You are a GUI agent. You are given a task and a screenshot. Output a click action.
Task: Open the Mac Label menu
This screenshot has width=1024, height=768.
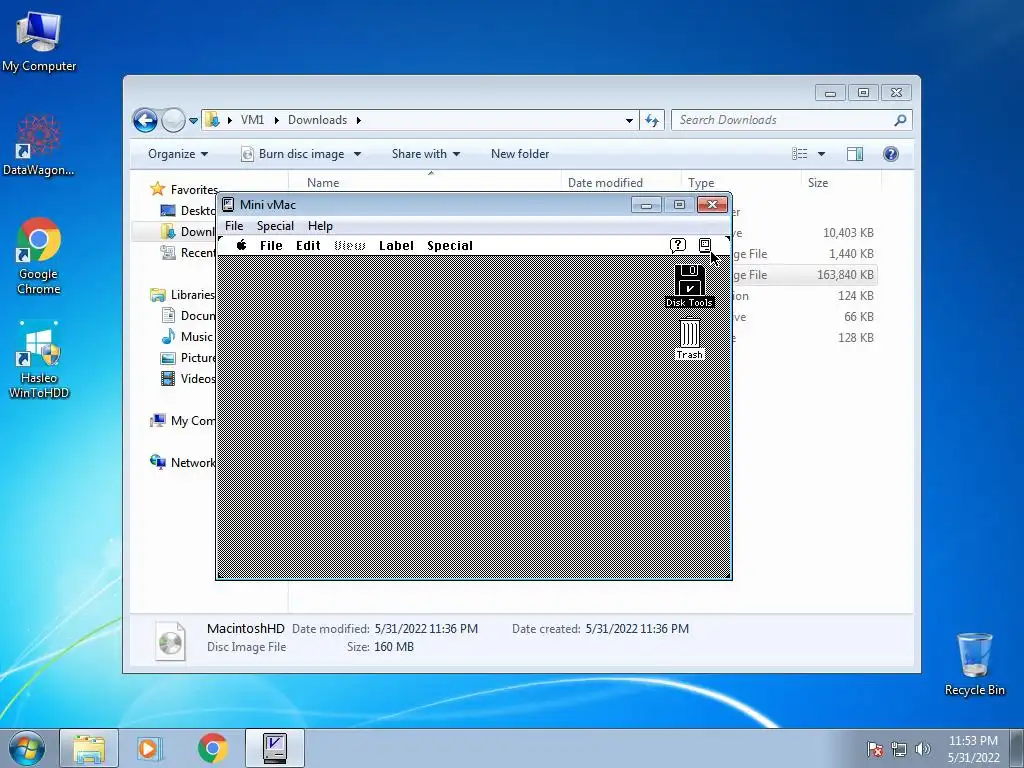tap(396, 246)
